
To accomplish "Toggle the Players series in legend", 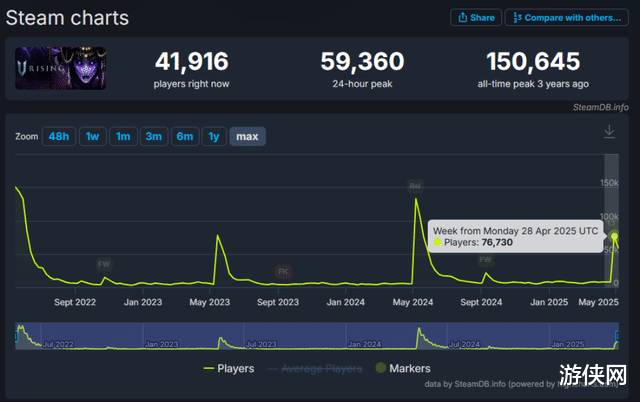I will (x=229, y=369).
